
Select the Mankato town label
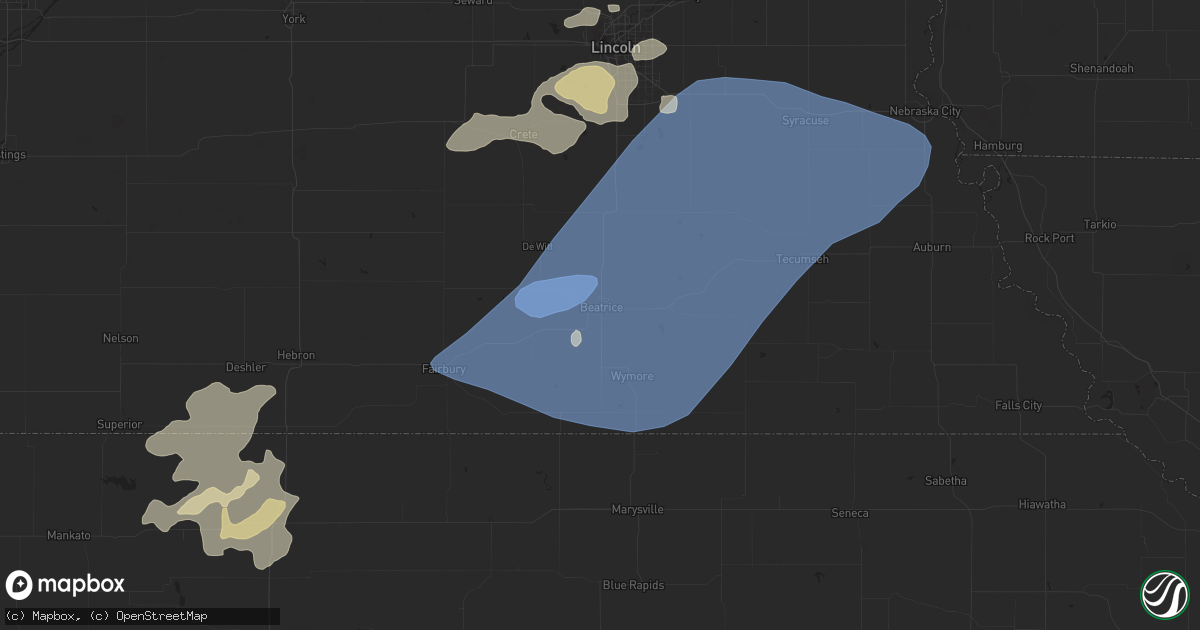pos(69,535)
